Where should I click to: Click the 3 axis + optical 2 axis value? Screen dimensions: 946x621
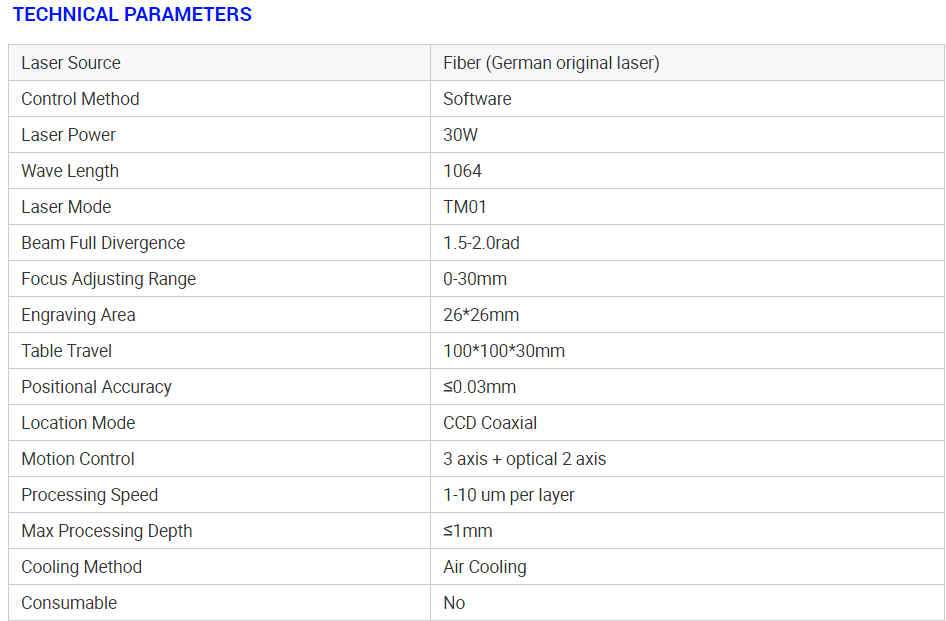[x=524, y=459]
